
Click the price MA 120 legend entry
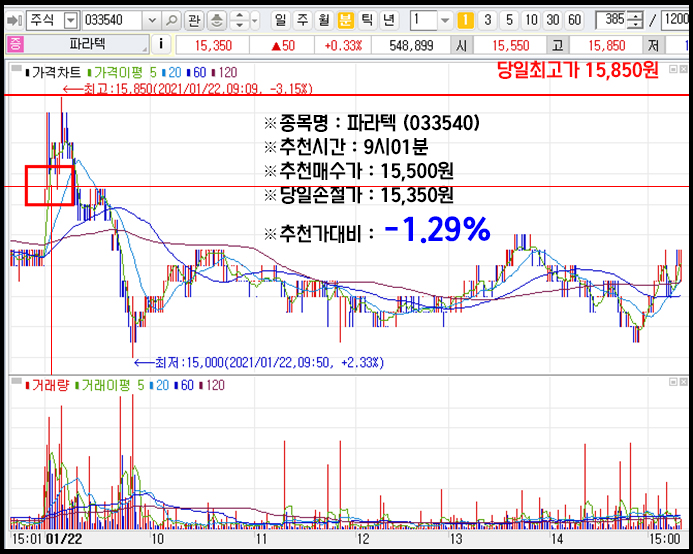(225, 73)
